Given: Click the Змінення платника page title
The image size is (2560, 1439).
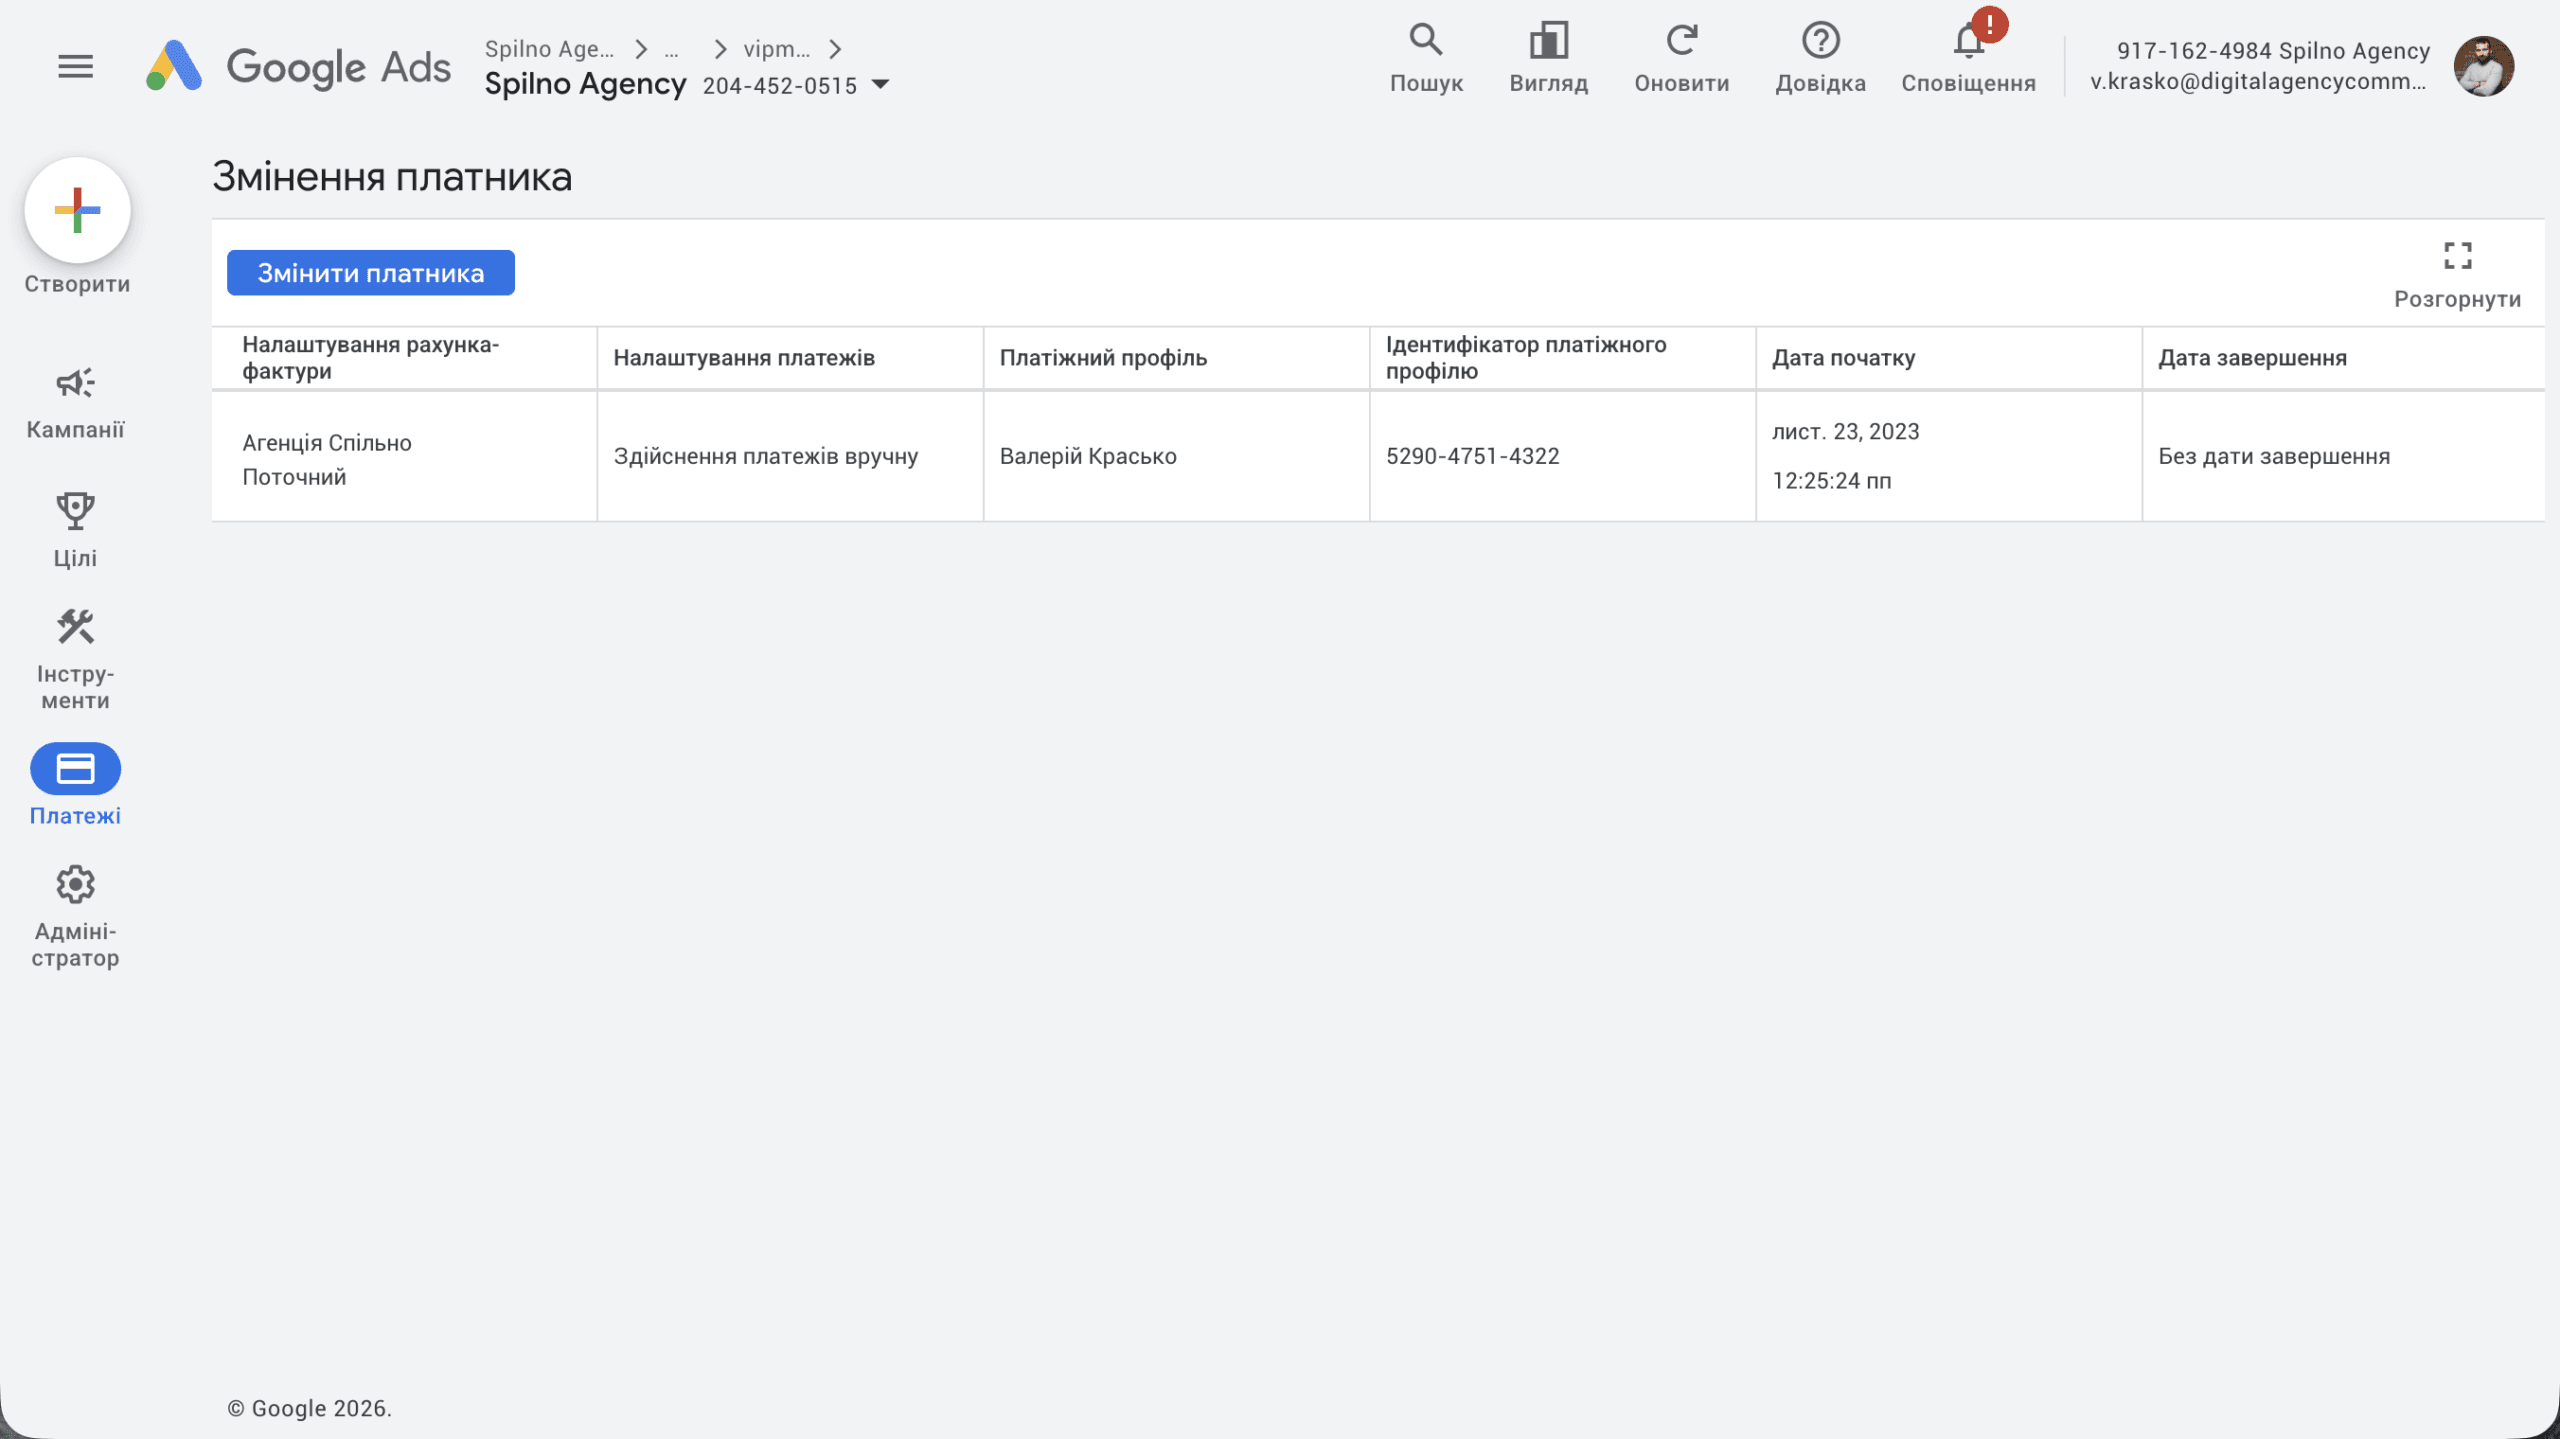Looking at the screenshot, I should (x=392, y=177).
